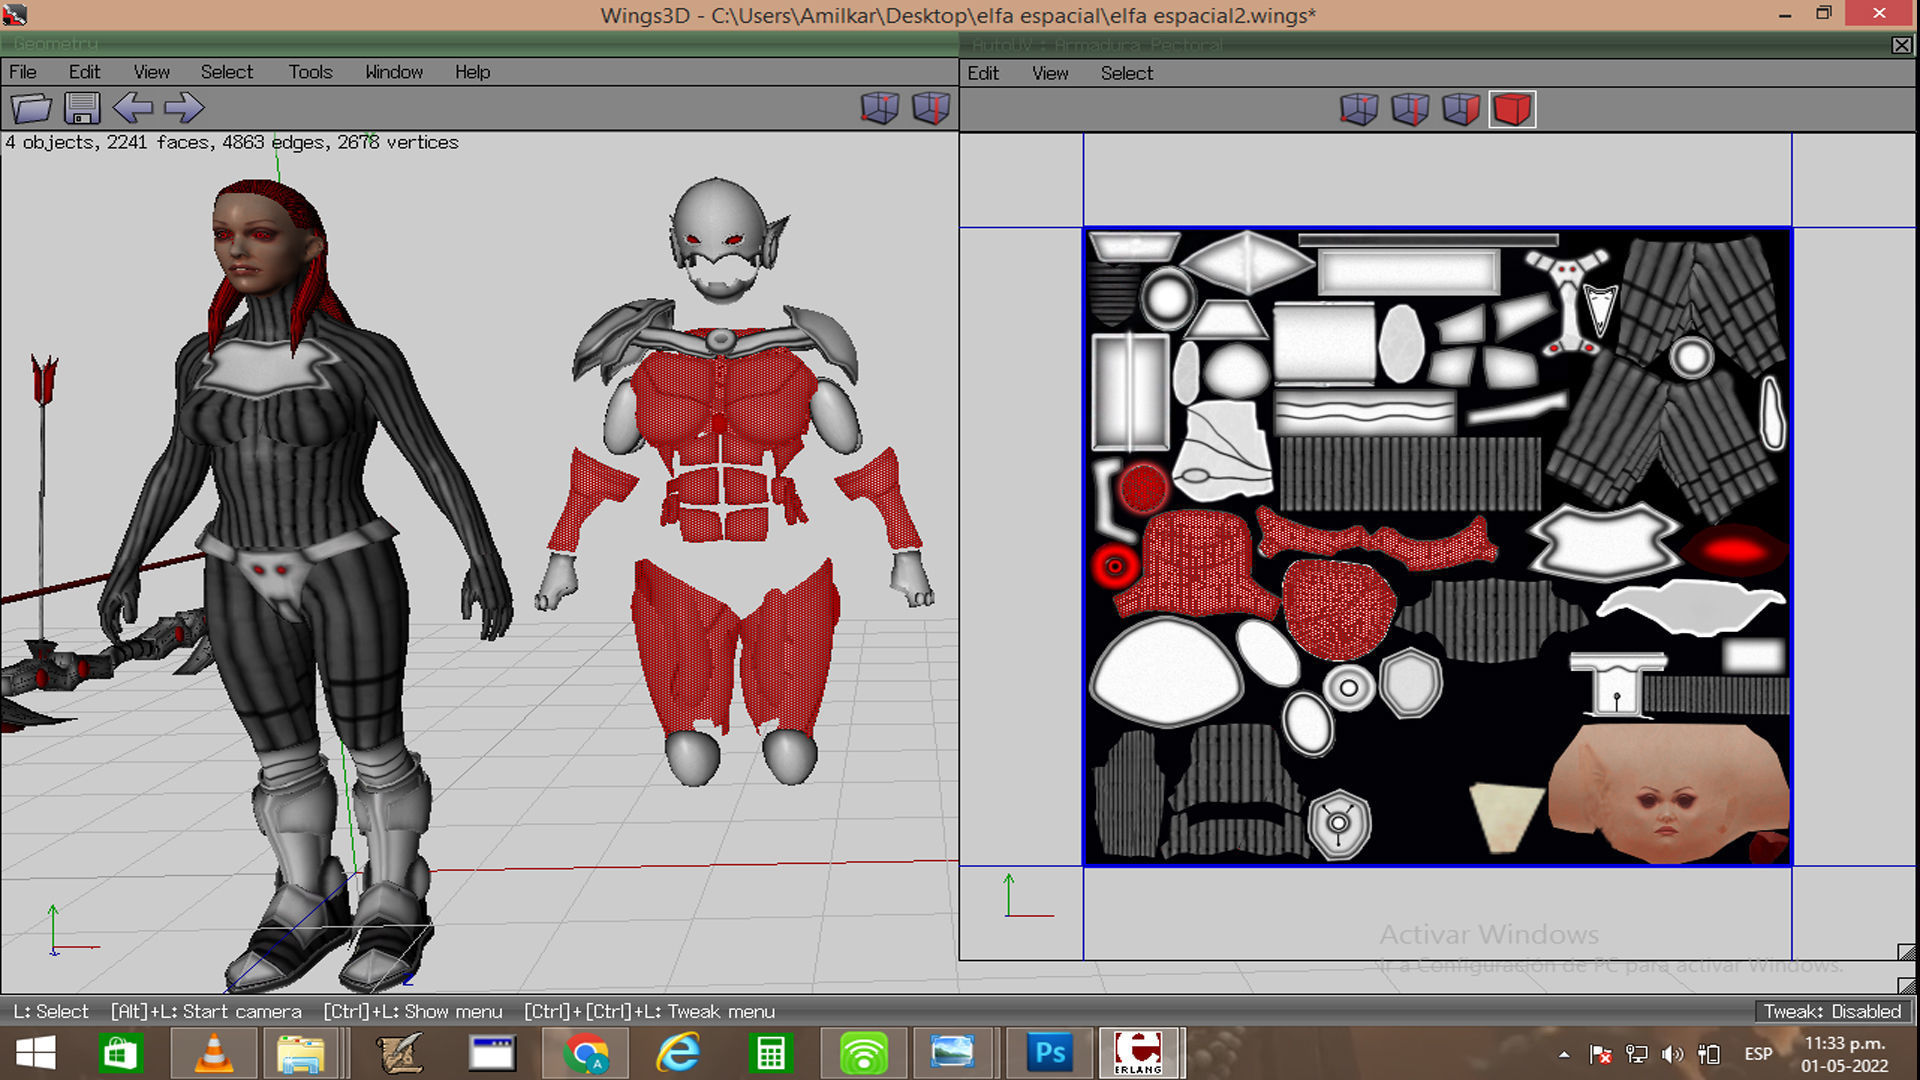Click the Redo right arrow icon
This screenshot has height=1080, width=1920.
tap(184, 108)
